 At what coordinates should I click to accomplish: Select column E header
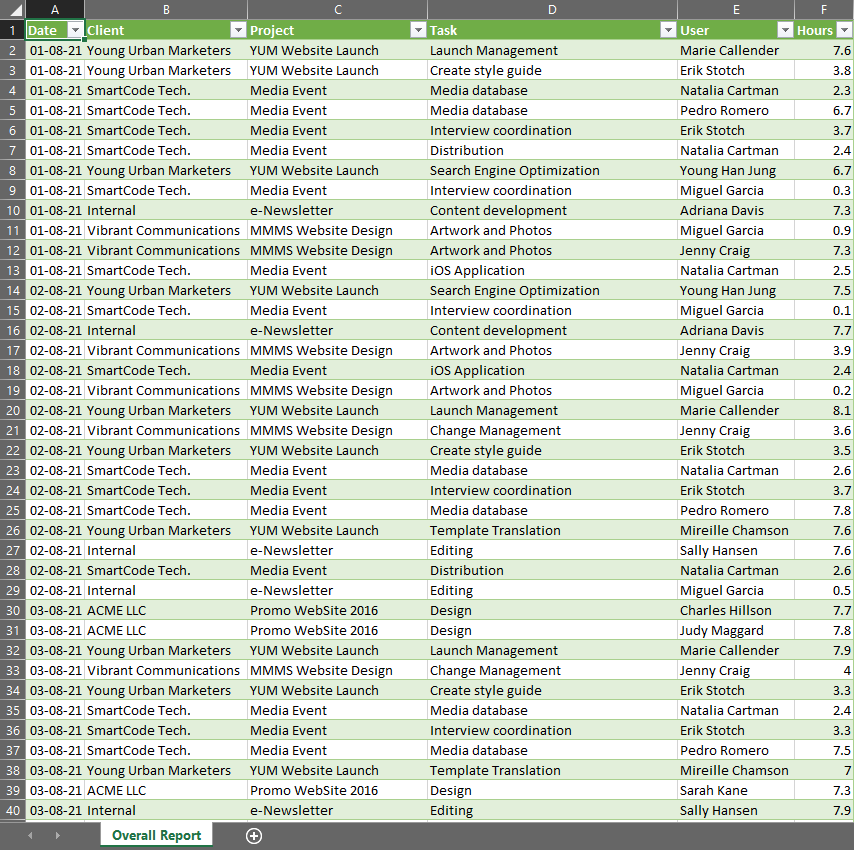pos(736,9)
